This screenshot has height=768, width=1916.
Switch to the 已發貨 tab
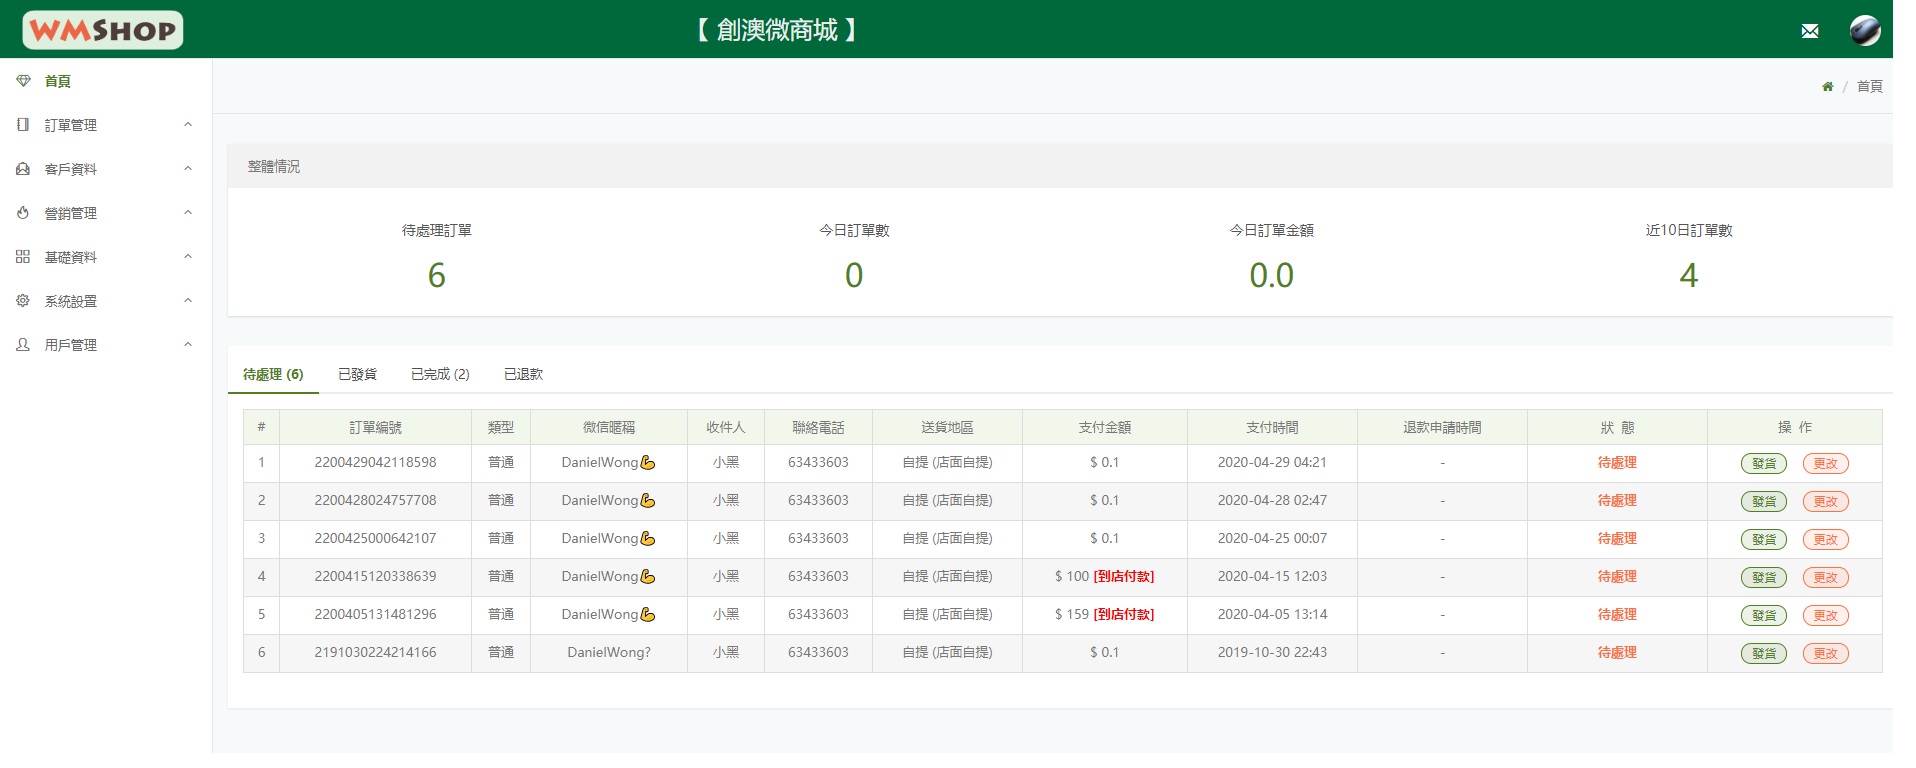pyautogui.click(x=357, y=374)
